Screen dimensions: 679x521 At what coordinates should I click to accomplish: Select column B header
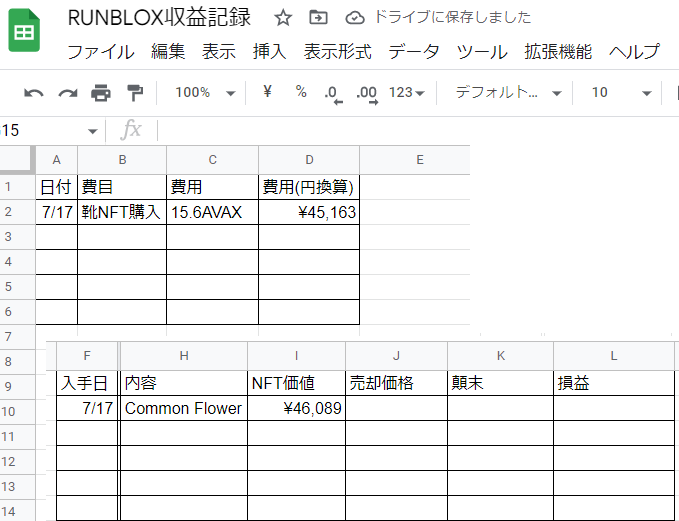(x=122, y=160)
